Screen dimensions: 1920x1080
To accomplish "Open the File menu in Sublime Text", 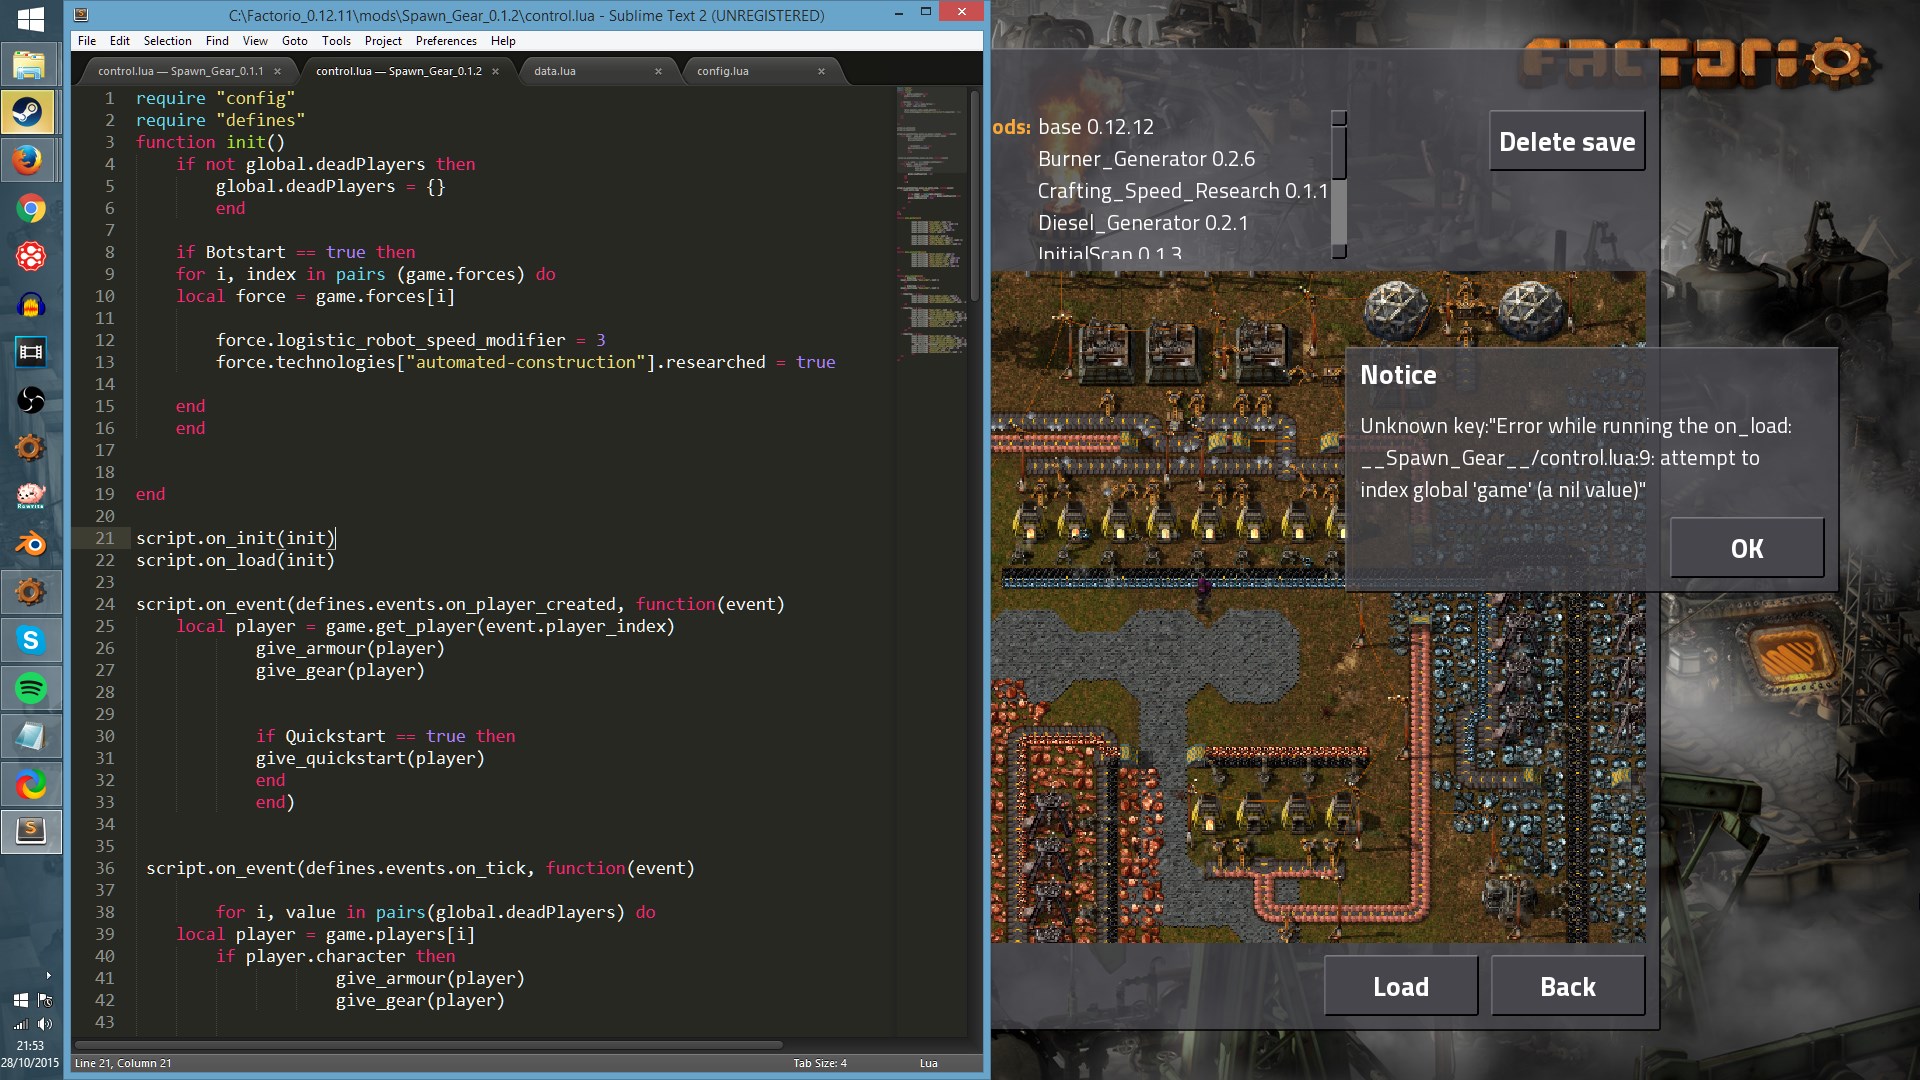I will coord(87,41).
